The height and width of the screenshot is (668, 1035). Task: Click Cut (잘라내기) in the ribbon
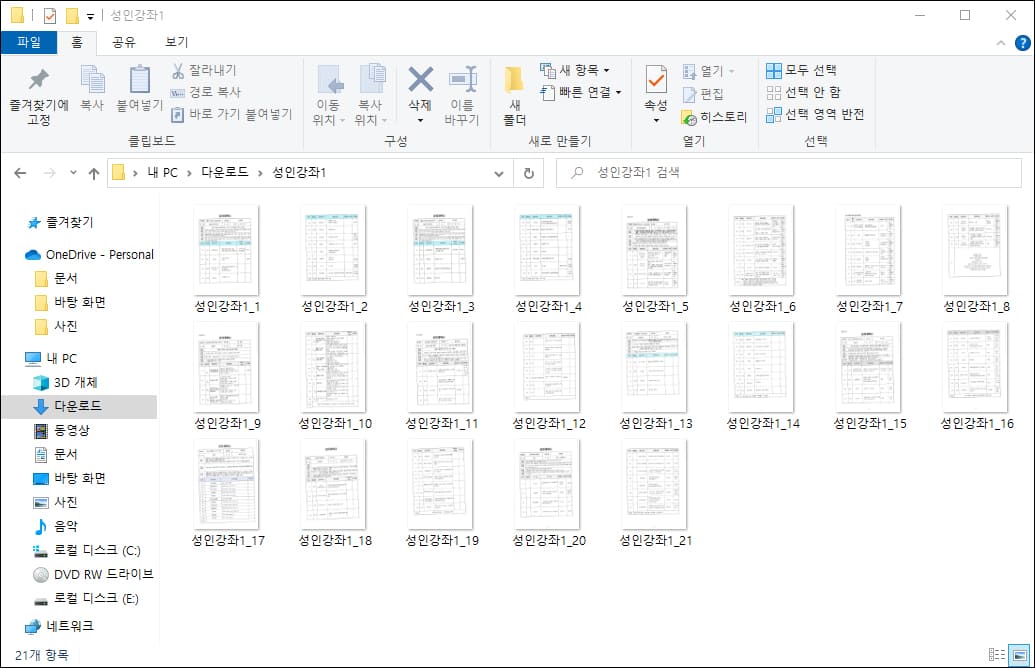pyautogui.click(x=203, y=70)
